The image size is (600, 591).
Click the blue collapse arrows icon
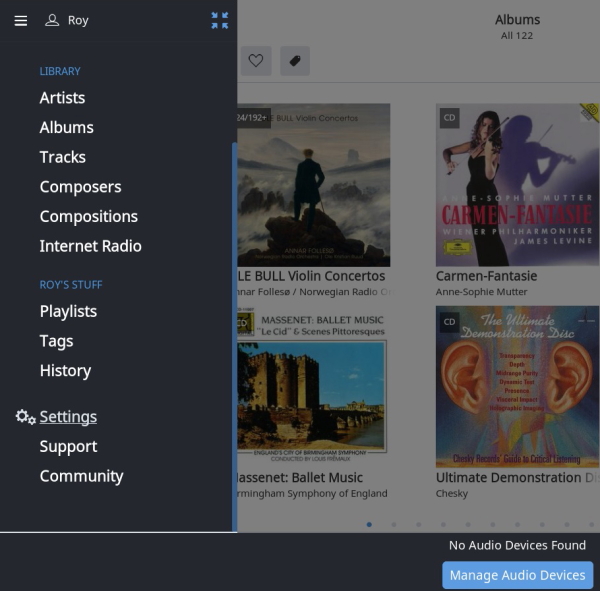(220, 20)
